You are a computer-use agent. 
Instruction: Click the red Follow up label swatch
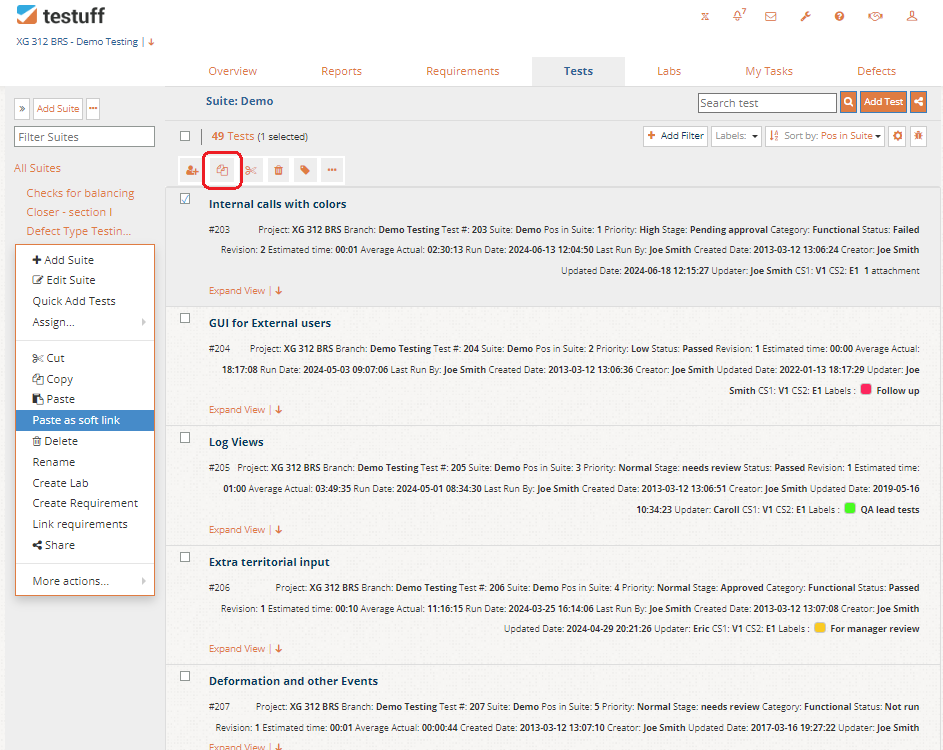tap(866, 389)
